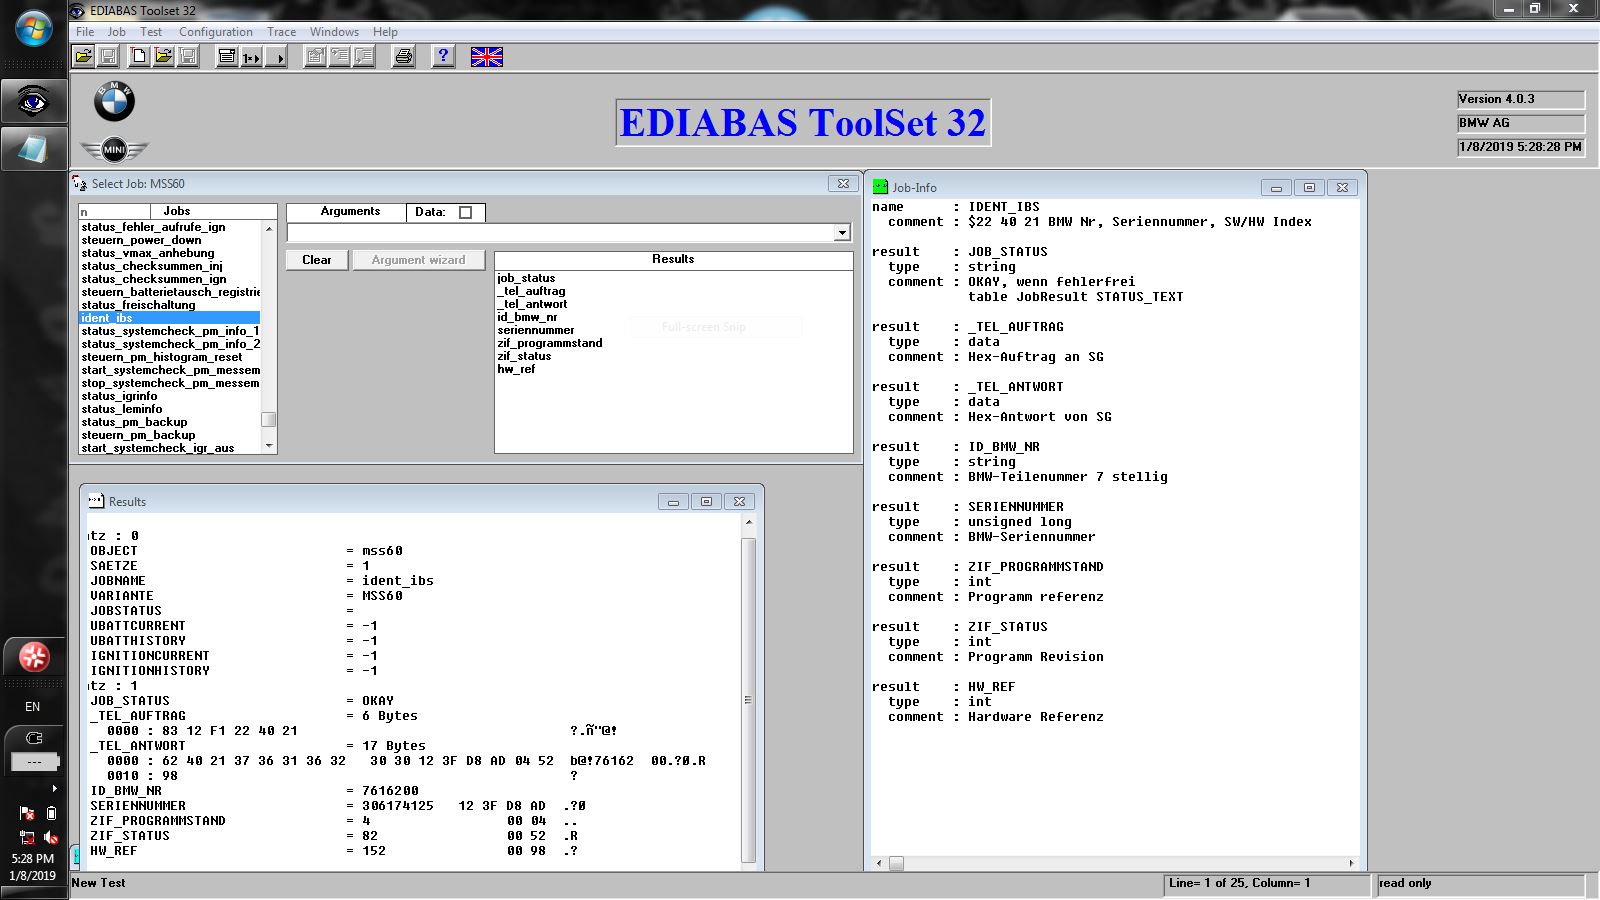Click the open test folder icon
The image size is (1600, 900).
coord(163,57)
